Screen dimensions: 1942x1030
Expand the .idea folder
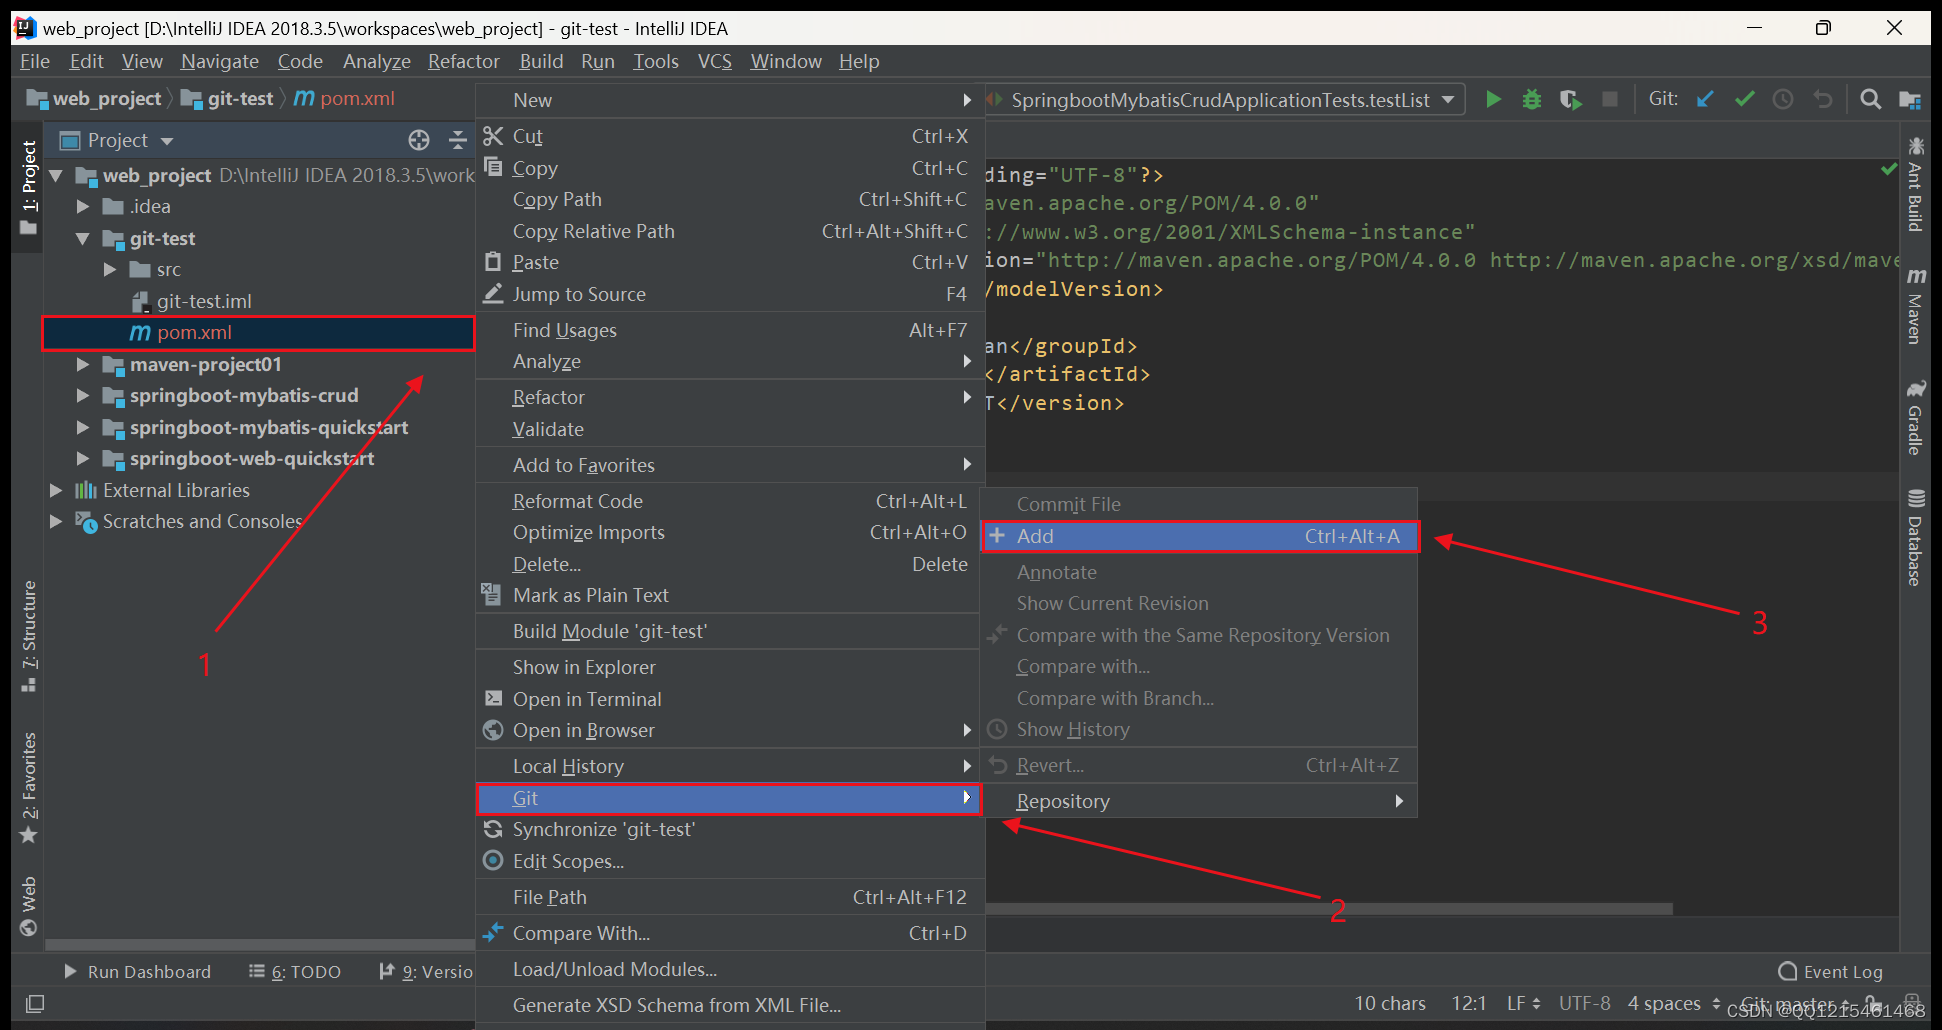click(84, 207)
